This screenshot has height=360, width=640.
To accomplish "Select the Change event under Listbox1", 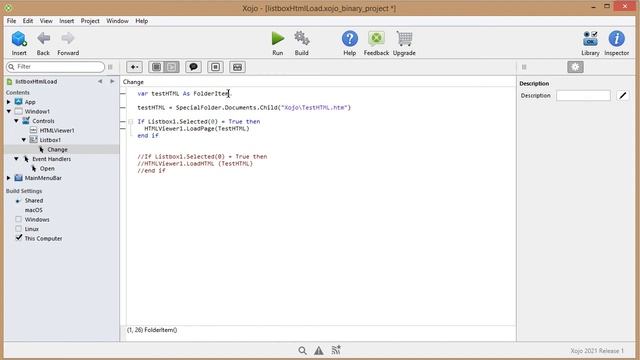I will [57, 149].
